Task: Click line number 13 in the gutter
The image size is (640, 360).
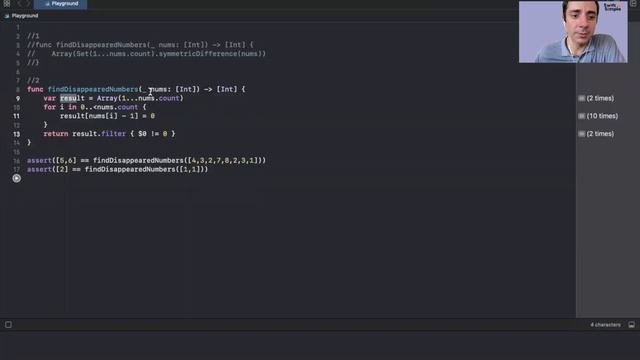Action: (x=16, y=134)
